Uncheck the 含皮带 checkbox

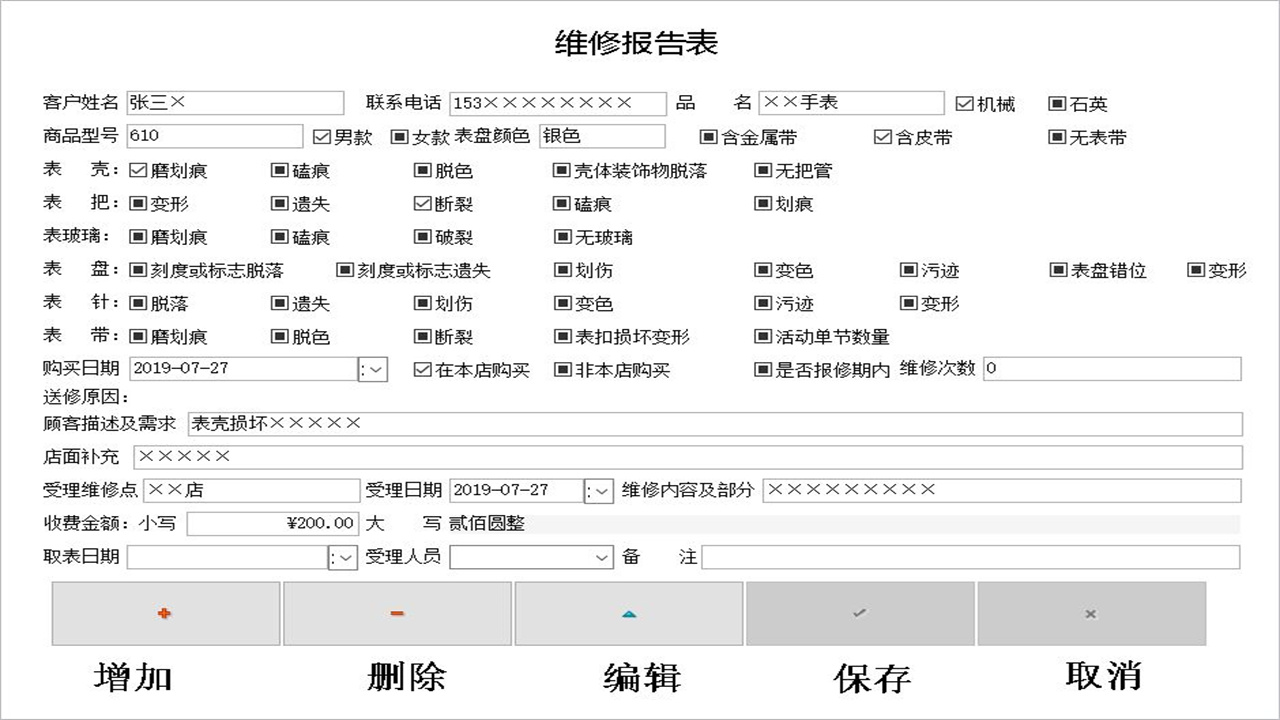(882, 137)
